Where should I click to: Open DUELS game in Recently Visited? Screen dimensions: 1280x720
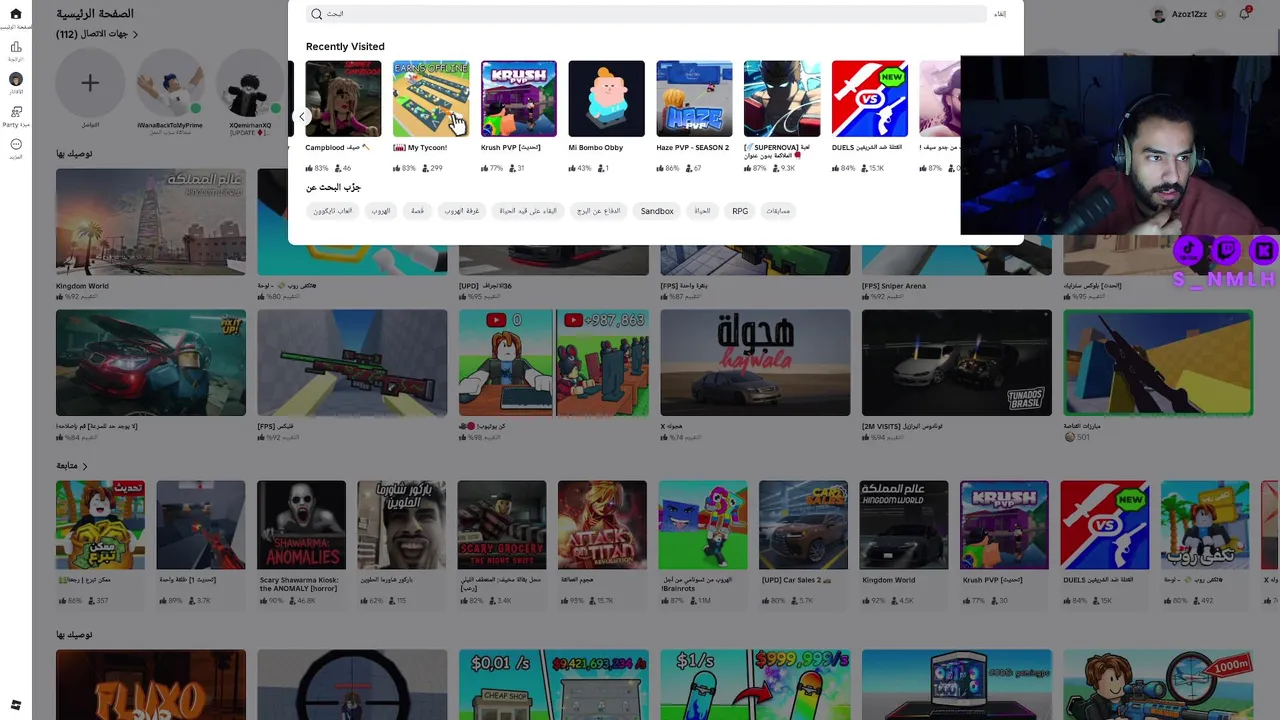(x=870, y=98)
